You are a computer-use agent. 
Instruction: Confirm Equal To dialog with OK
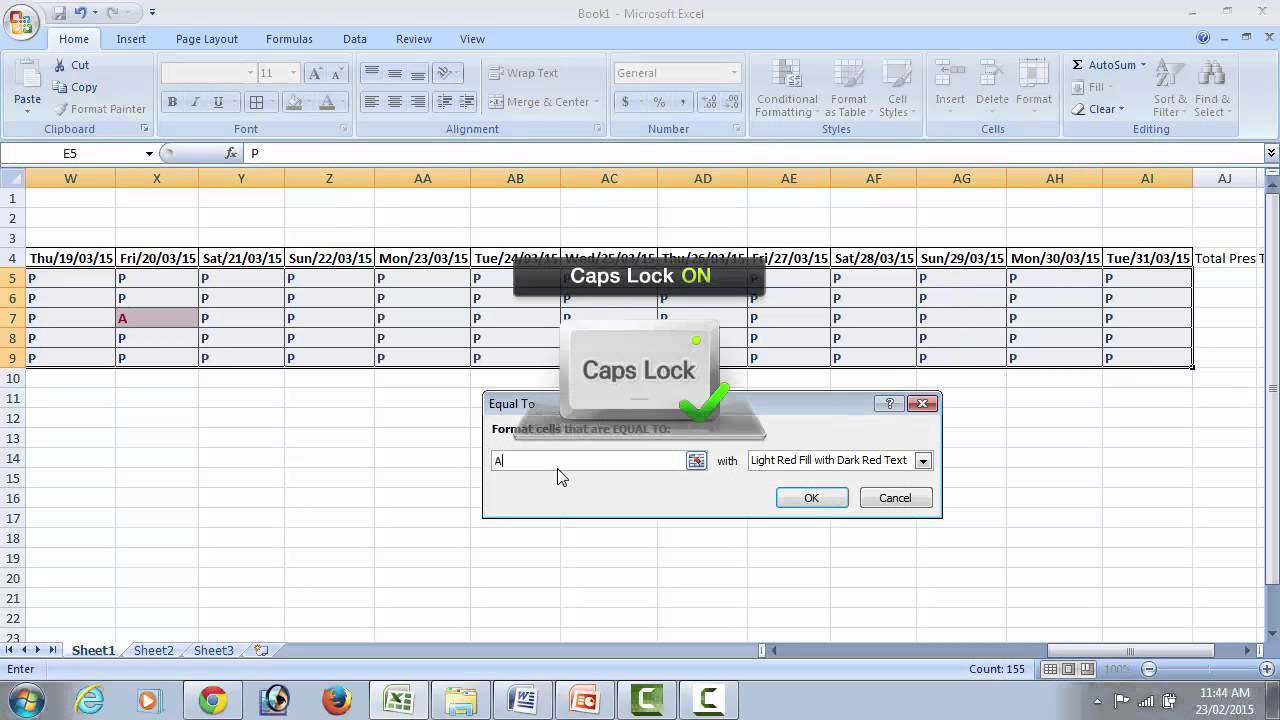point(811,498)
